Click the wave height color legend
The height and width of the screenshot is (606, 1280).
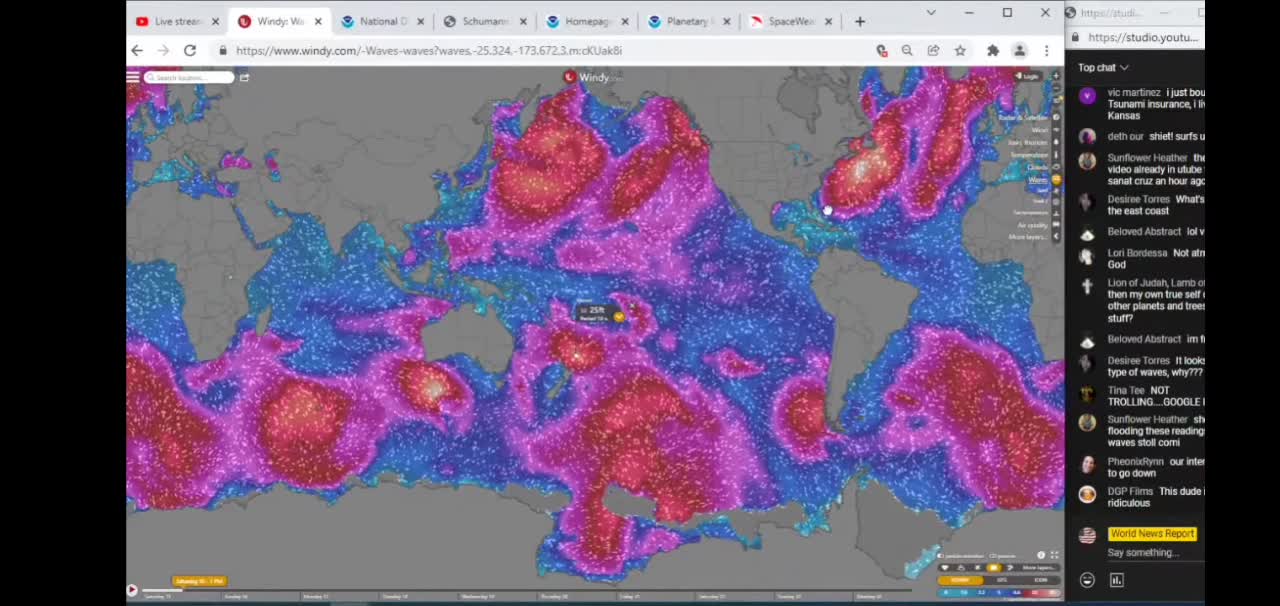(x=999, y=593)
